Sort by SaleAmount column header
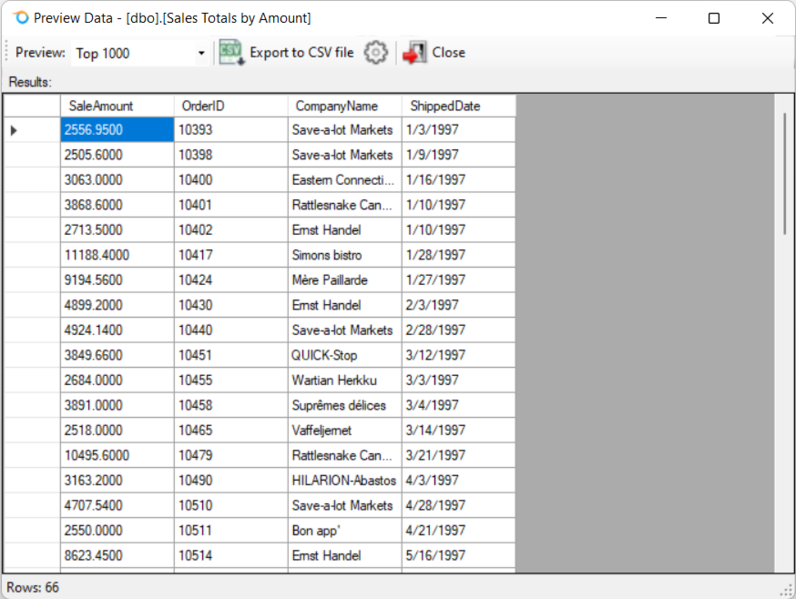Screen dimensions: 796x599 (117, 106)
